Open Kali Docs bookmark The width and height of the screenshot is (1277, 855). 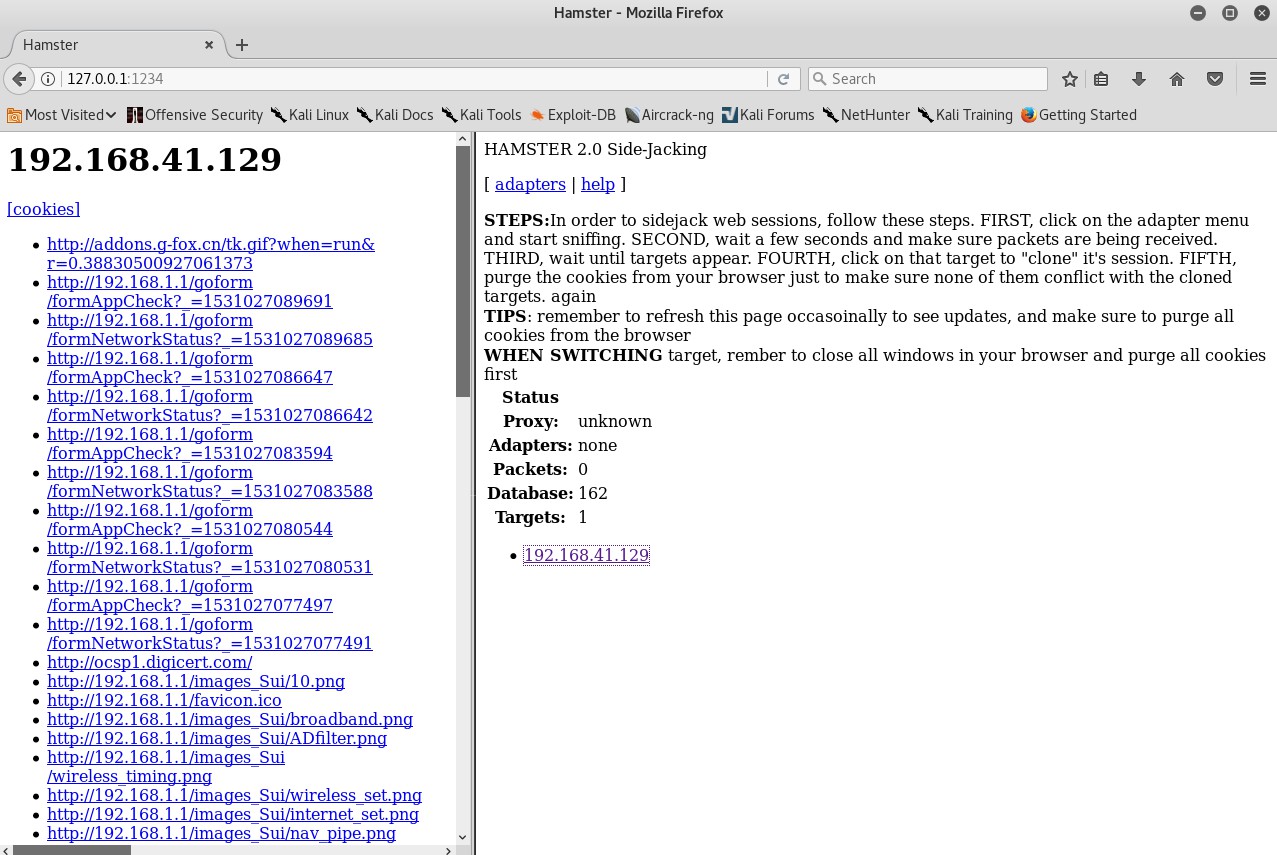[x=395, y=115]
